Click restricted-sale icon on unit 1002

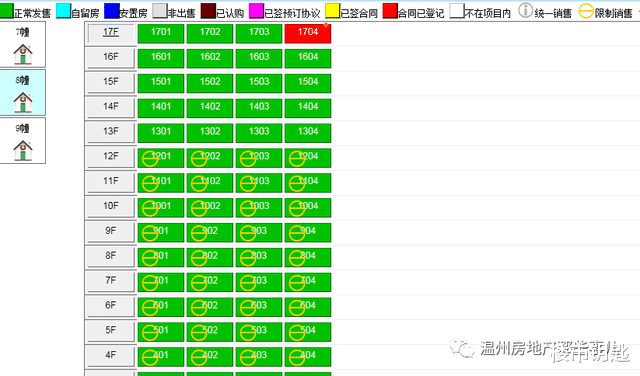(x=199, y=209)
